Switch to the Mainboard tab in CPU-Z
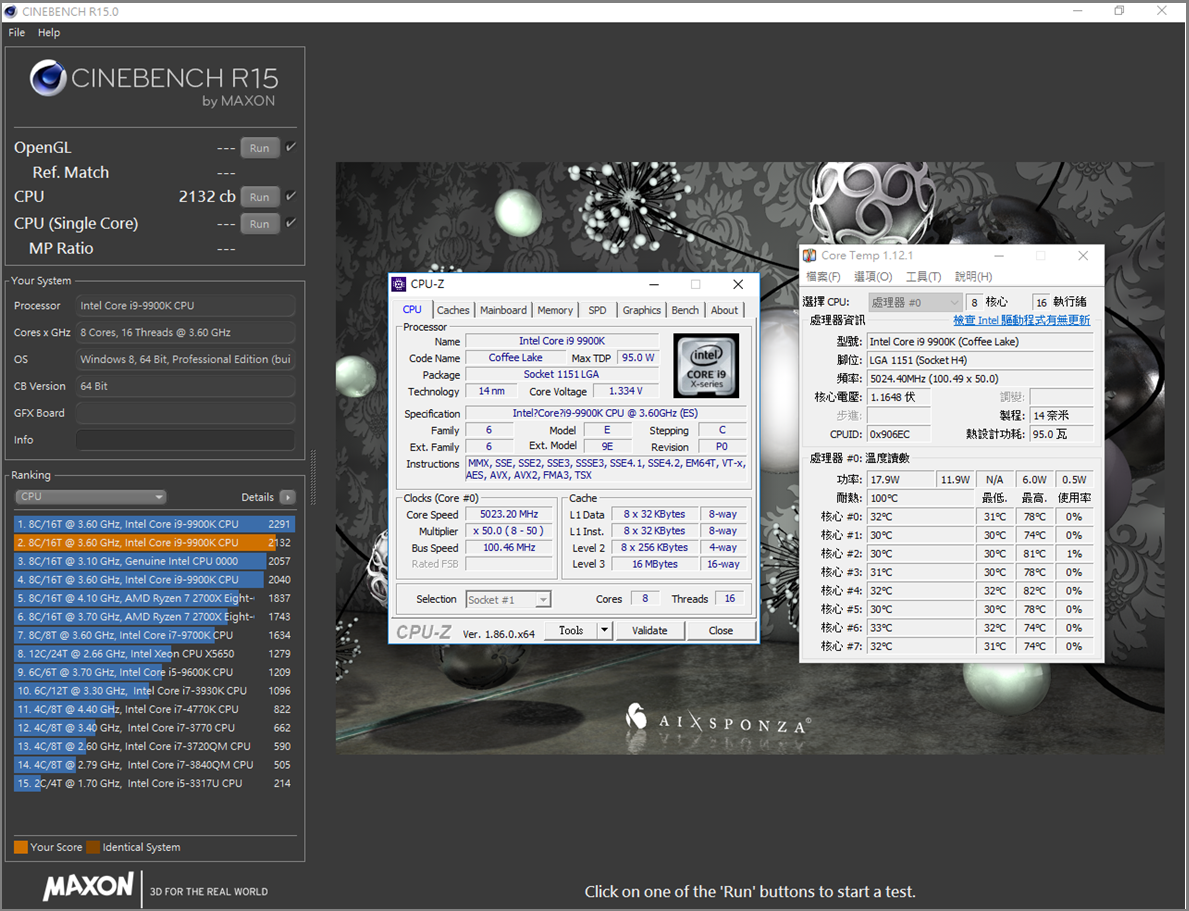The height and width of the screenshot is (911, 1189). point(503,310)
